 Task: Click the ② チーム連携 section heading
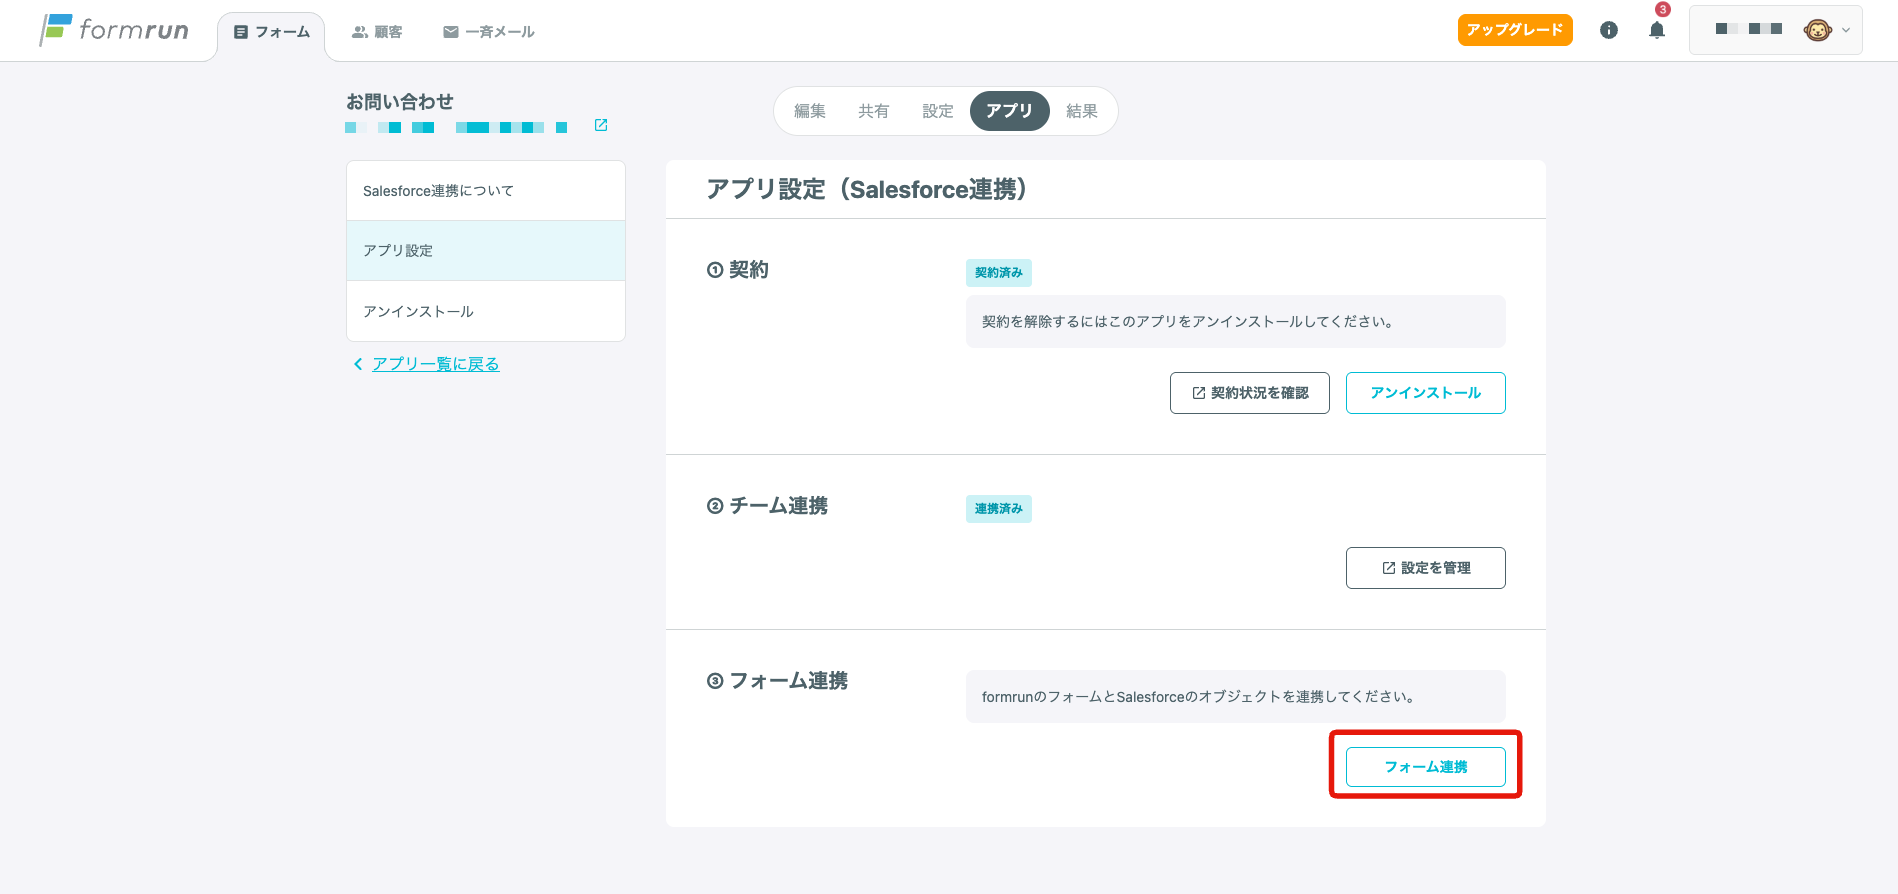click(768, 506)
